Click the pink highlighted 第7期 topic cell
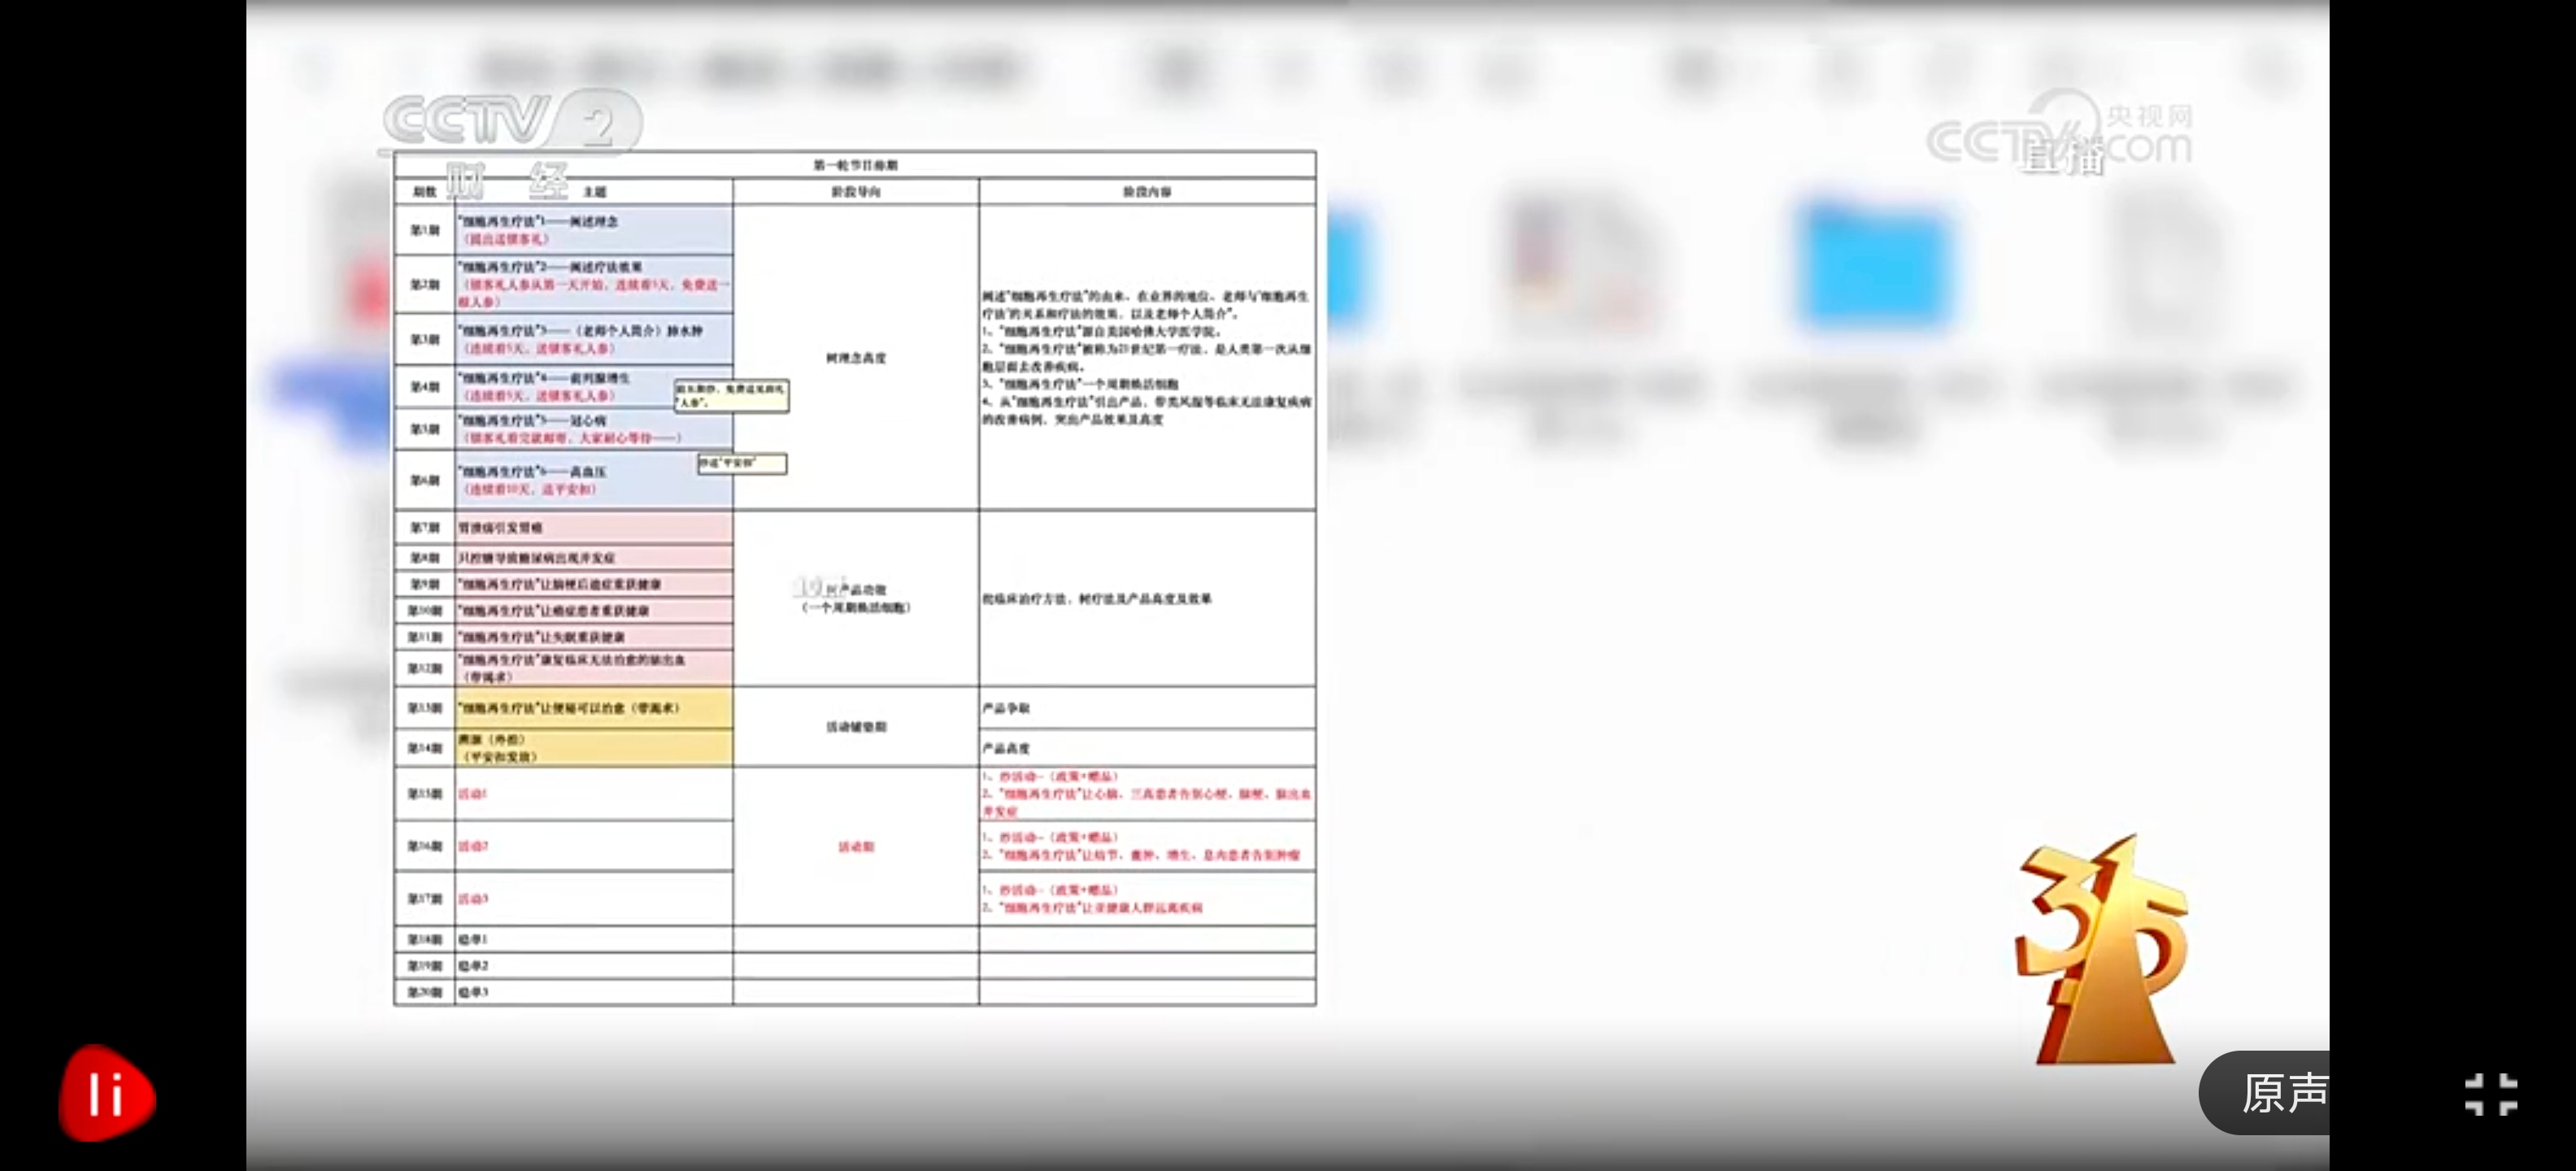Screen dimensions: 2576x1171 tap(593, 527)
